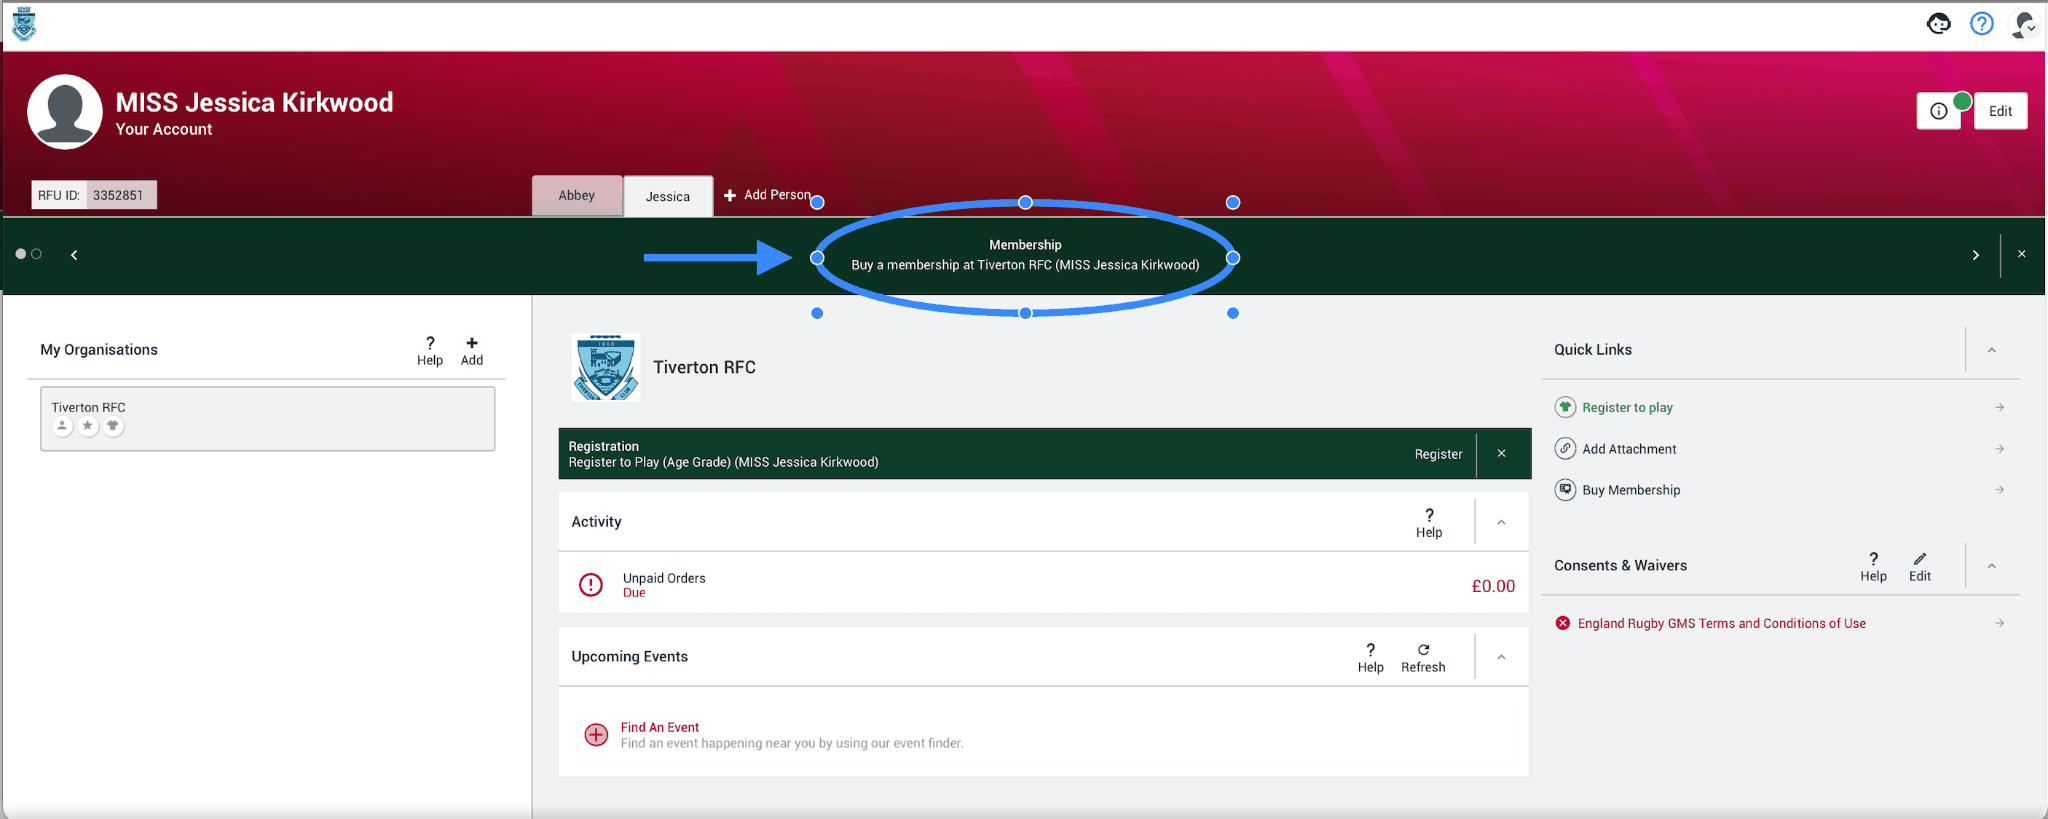Click the Register to play shirt icon
This screenshot has width=2048, height=819.
[1565, 407]
